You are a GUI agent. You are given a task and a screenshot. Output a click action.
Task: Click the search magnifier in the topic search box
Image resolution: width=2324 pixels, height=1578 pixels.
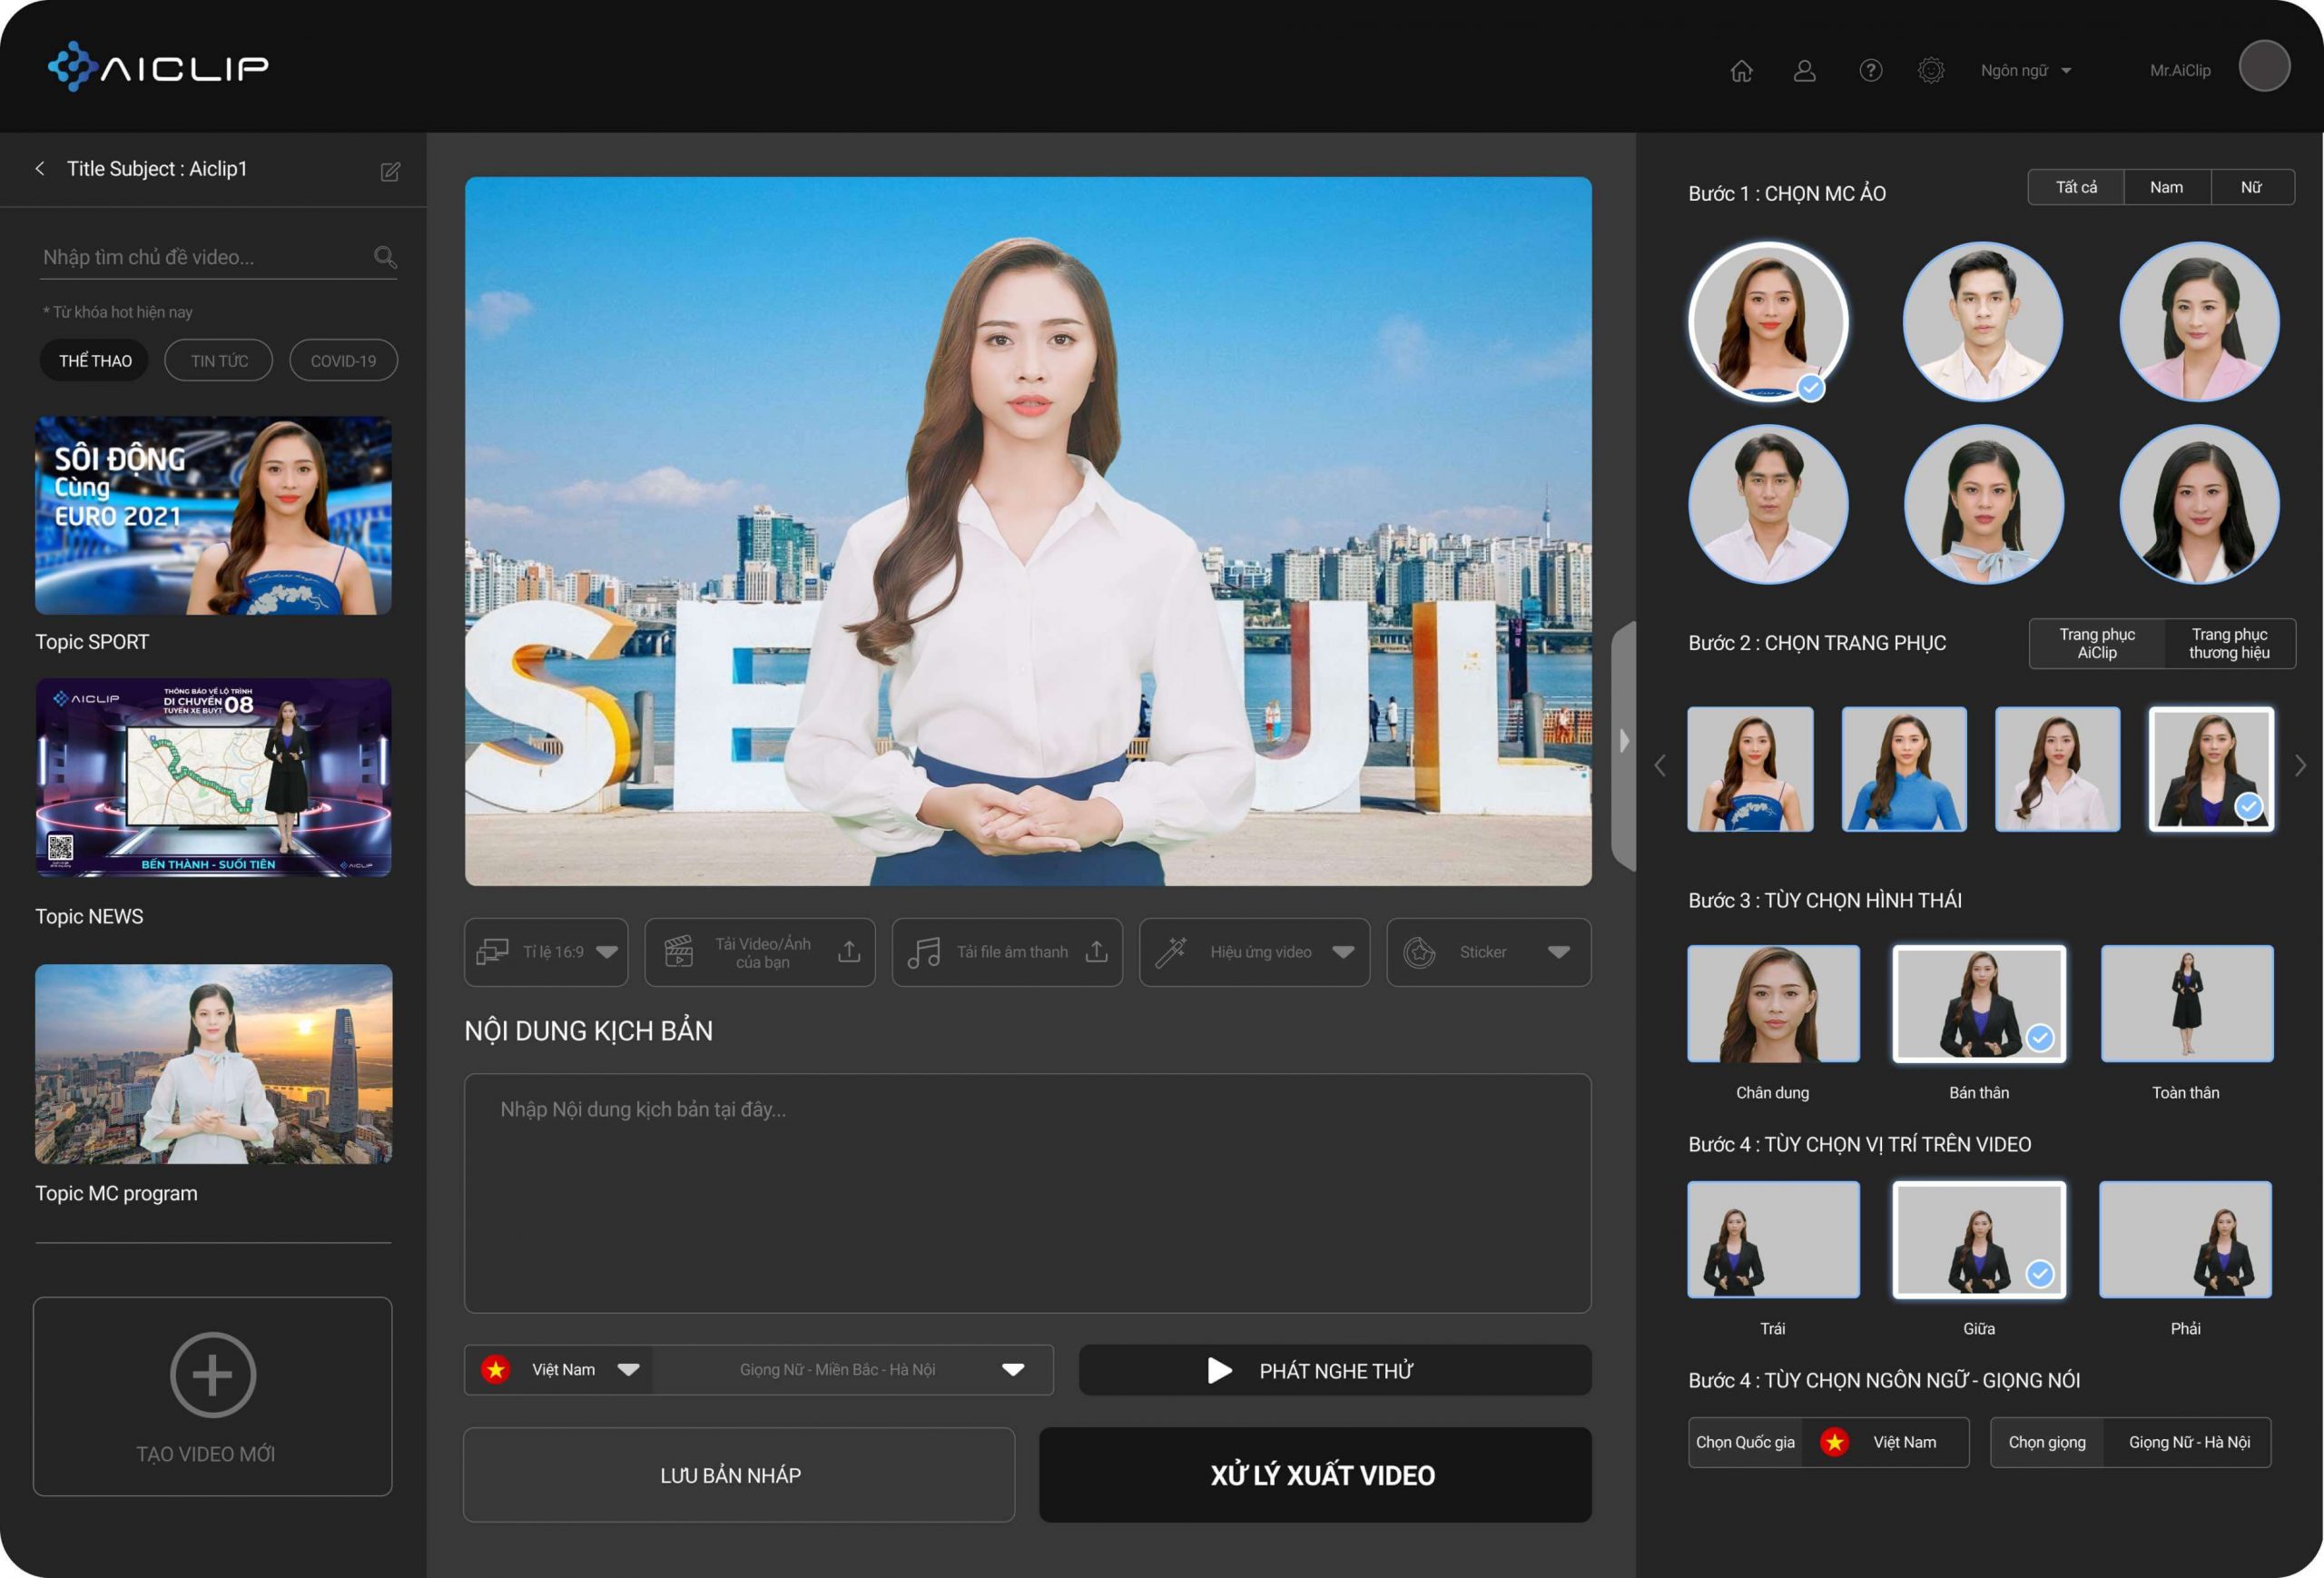[x=385, y=258]
